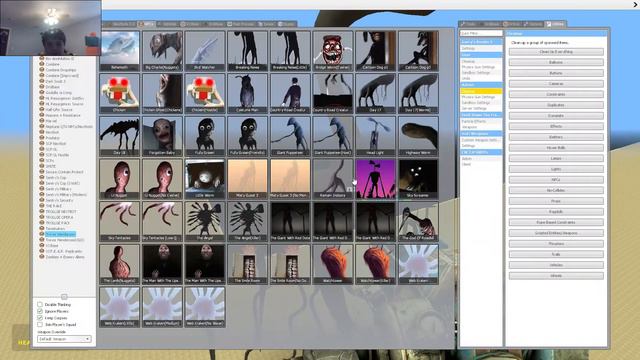The image size is (640, 360).
Task: Click the NPCs cleanup button
Action: tap(556, 180)
